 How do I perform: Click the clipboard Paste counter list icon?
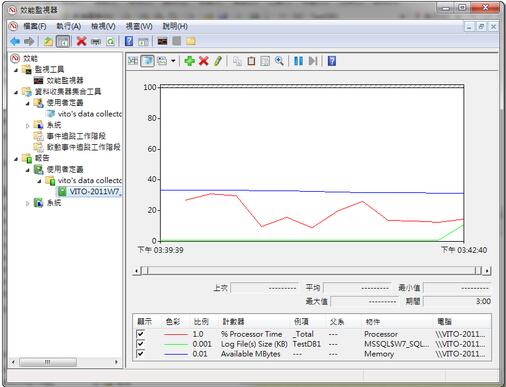[x=251, y=61]
